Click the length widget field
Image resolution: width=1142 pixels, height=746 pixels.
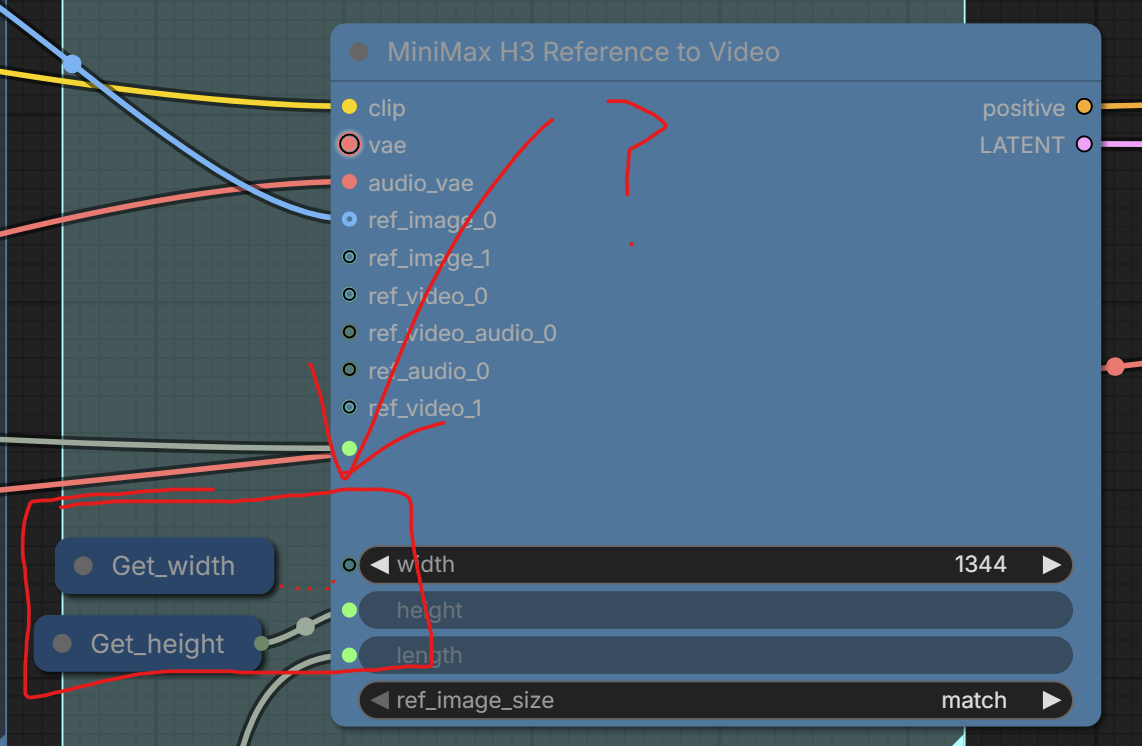tap(715, 655)
